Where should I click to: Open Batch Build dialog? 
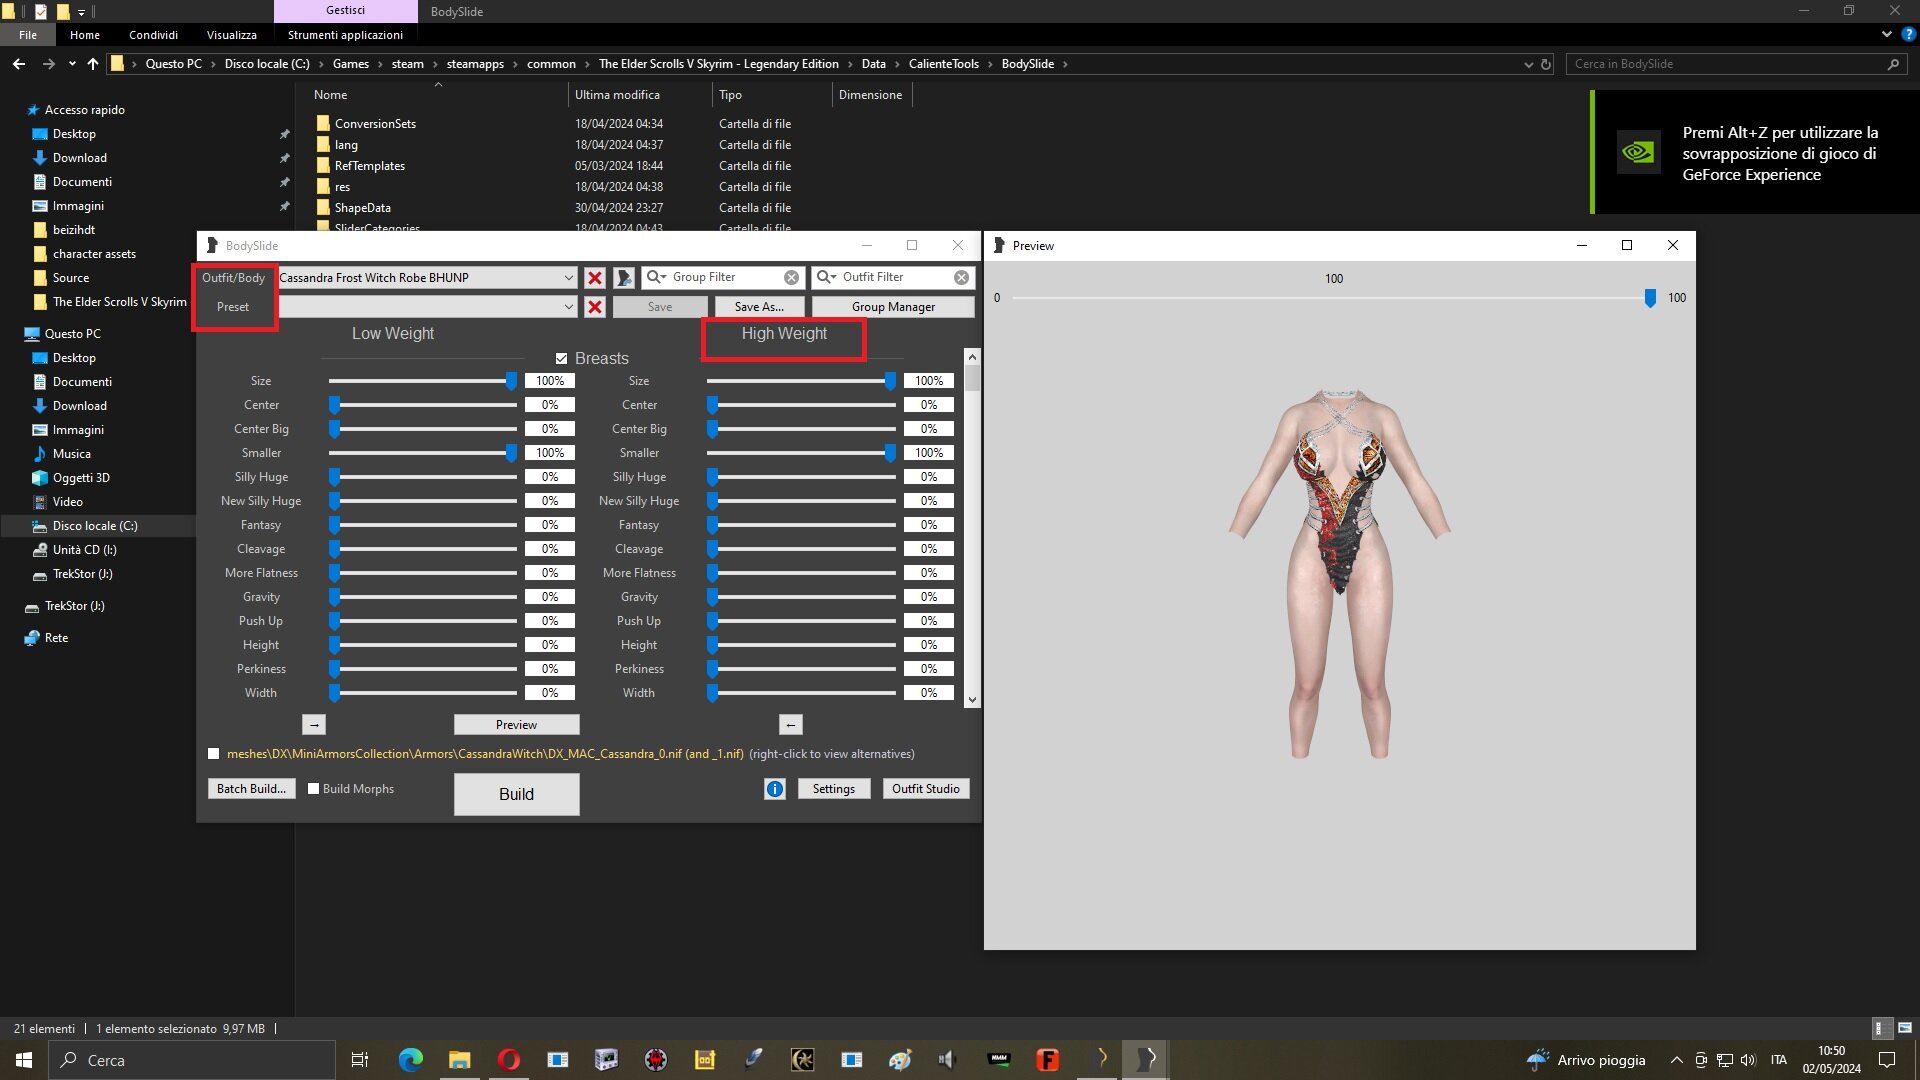251,789
